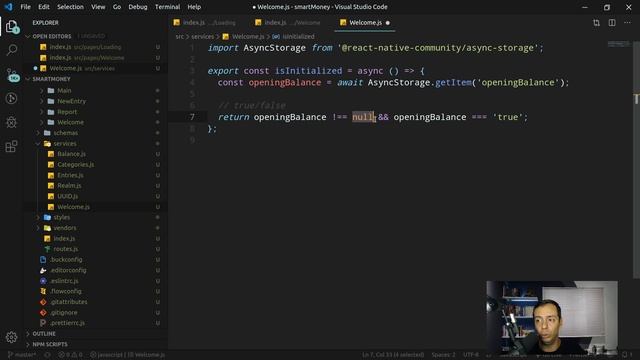Viewport: 640px width, 360px height.
Task: Open Source Control view with pending changes badge
Action: [12, 75]
